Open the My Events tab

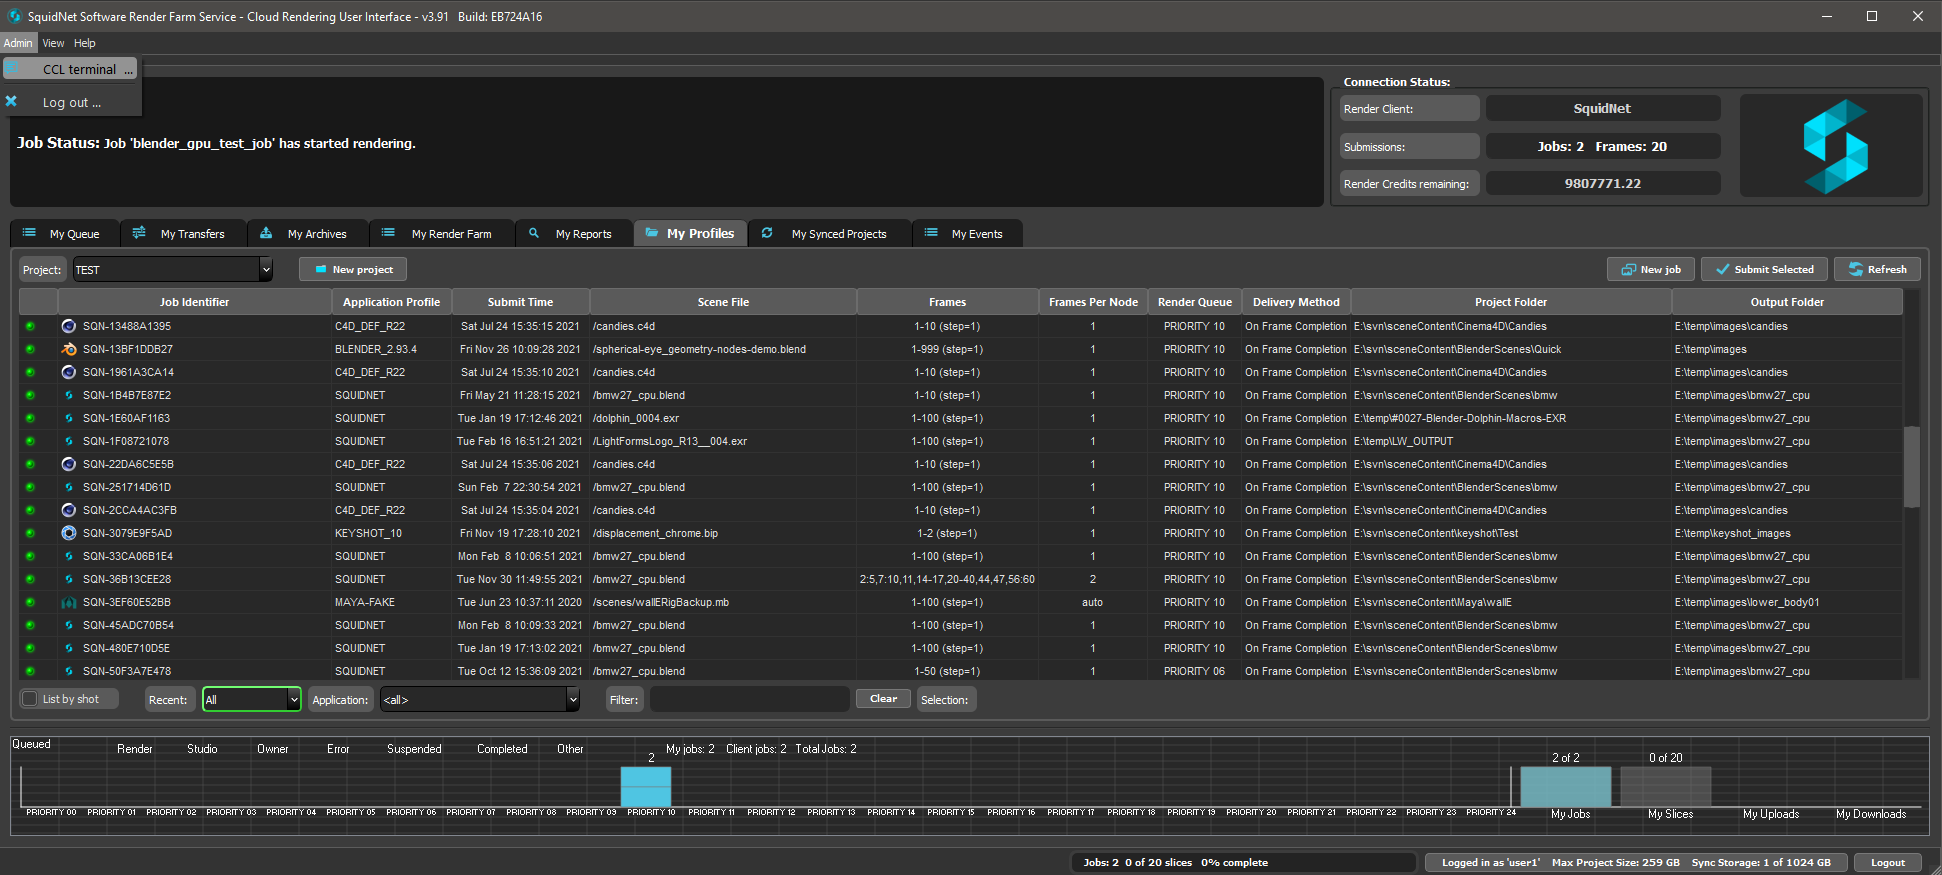[x=965, y=233]
